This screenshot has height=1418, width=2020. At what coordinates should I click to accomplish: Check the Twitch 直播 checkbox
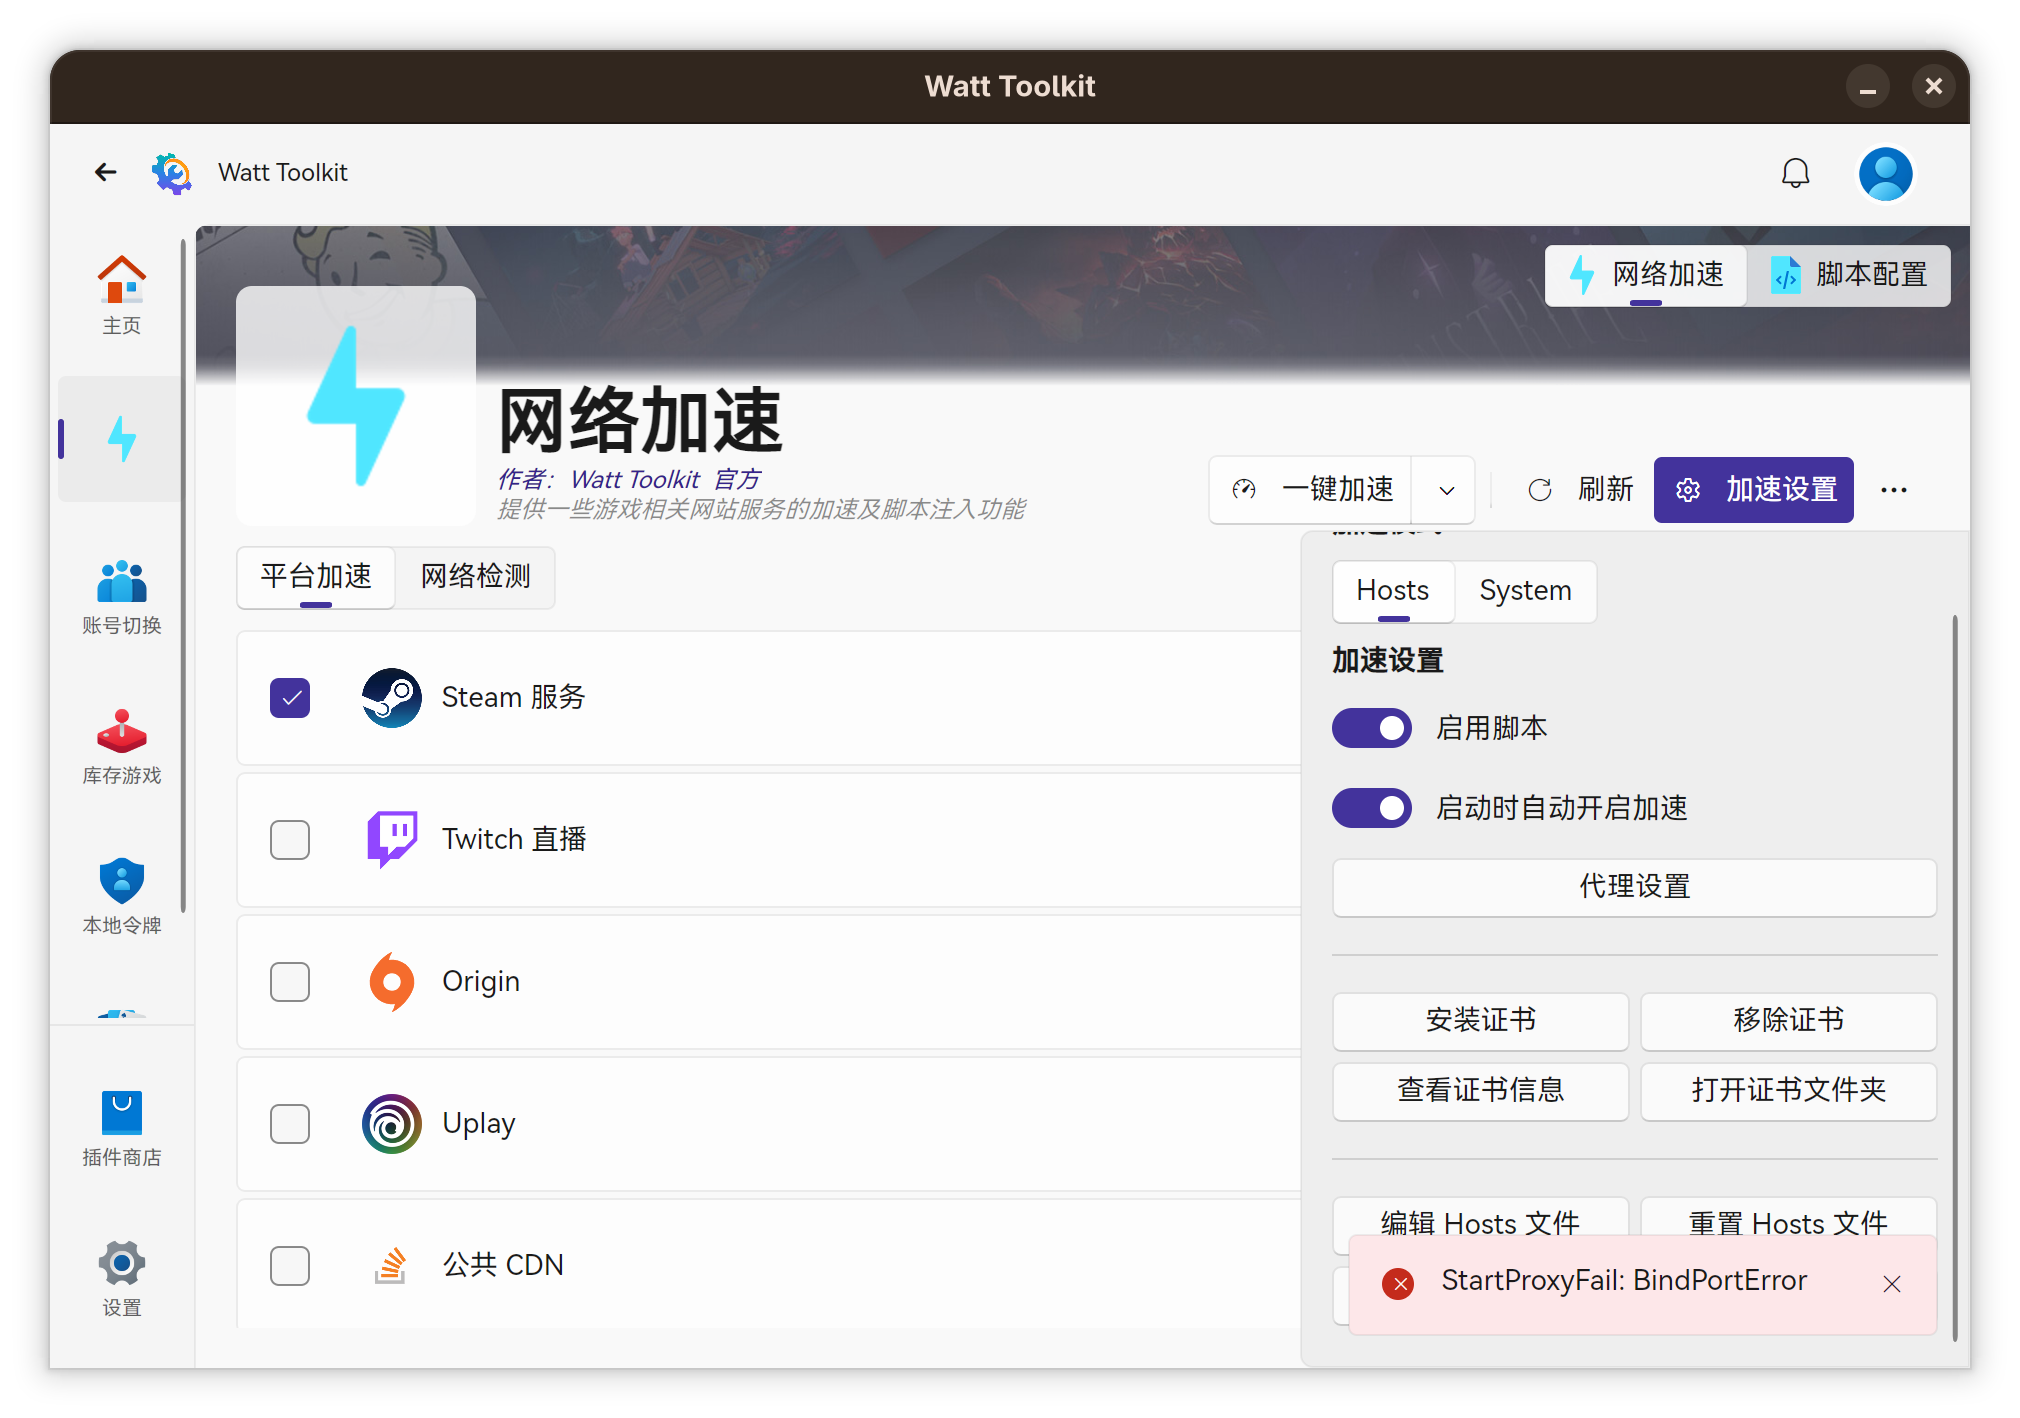(x=290, y=840)
